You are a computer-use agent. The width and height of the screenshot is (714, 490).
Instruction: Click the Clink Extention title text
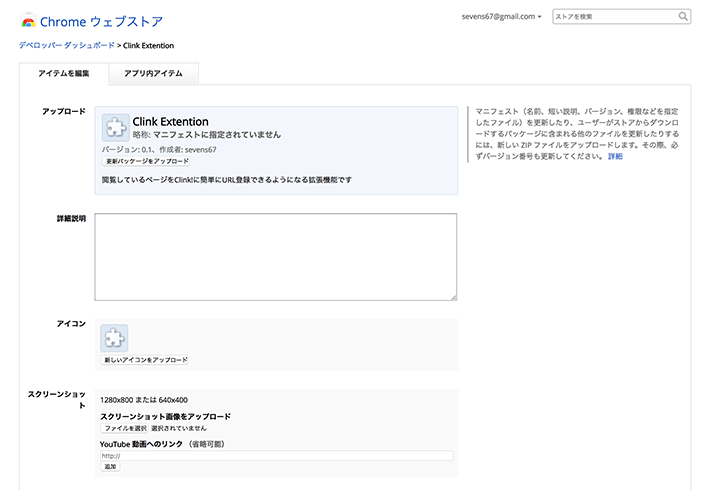click(x=170, y=122)
